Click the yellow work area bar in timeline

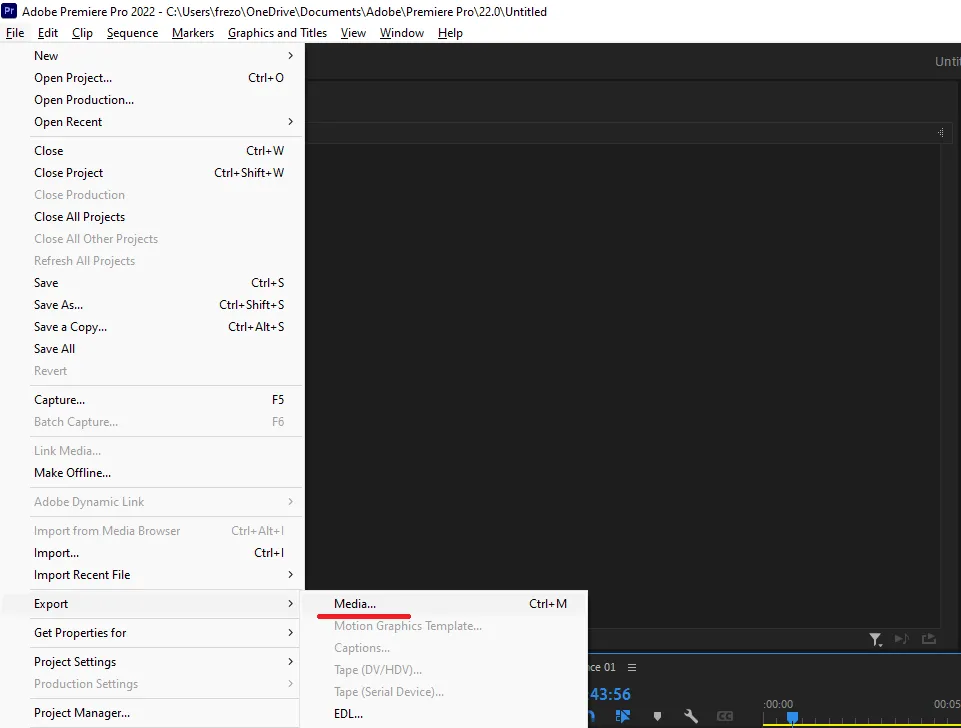[861, 726]
